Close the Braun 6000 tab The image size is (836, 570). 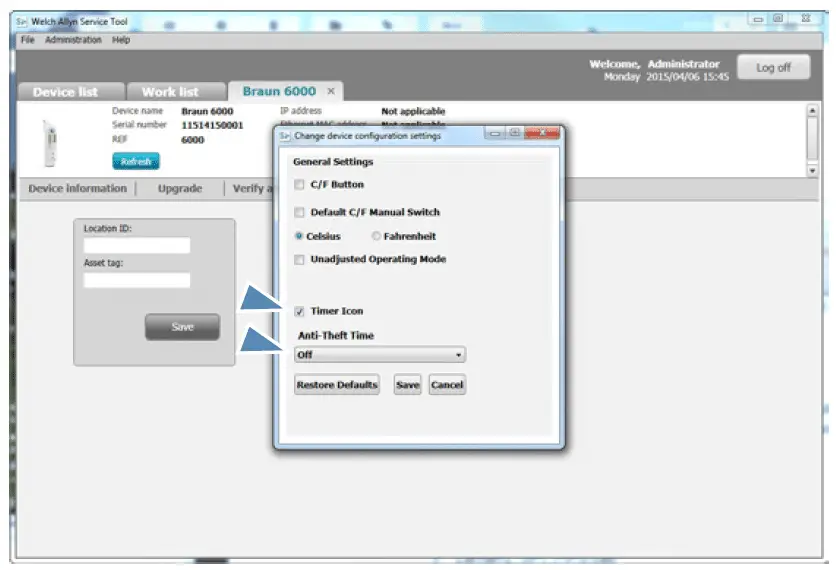click(x=331, y=91)
